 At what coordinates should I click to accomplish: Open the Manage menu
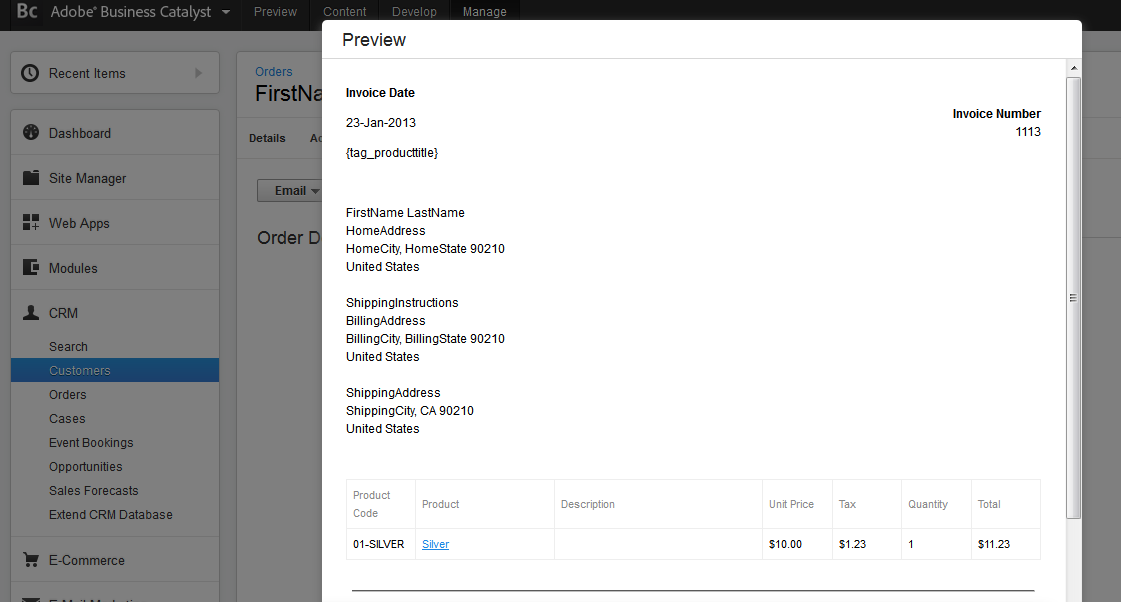tap(484, 11)
